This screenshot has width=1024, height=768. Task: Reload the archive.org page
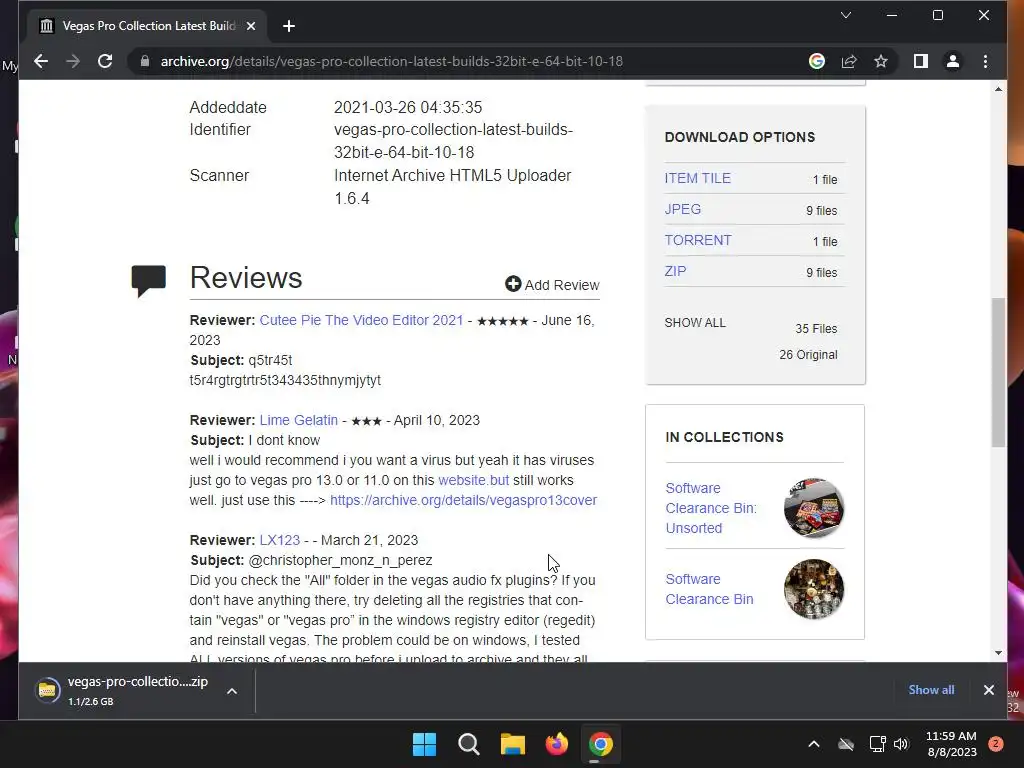click(x=105, y=61)
